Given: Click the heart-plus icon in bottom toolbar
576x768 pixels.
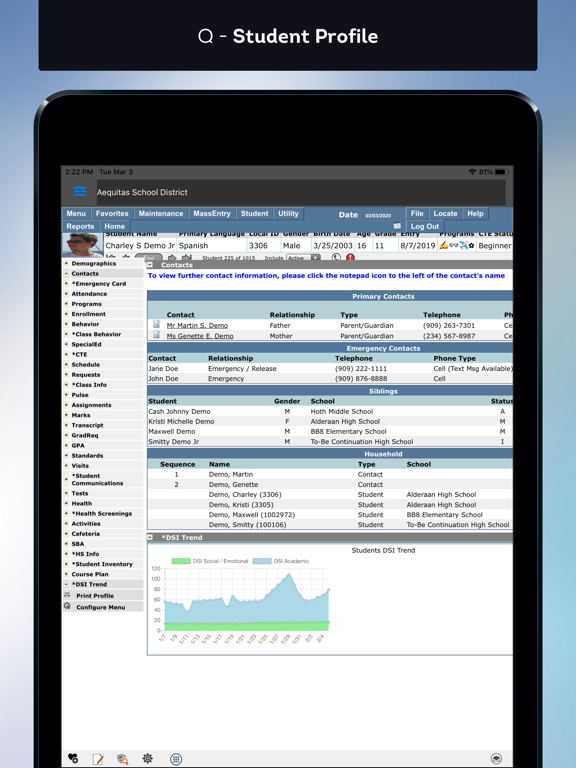Looking at the screenshot, I should tap(73, 759).
